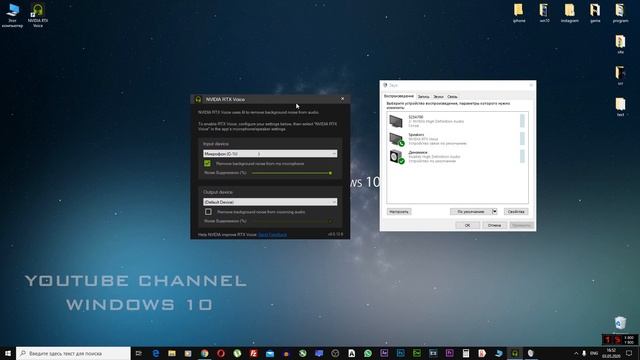The image size is (640, 360).
Task: Select the Воспроизведение tab in Sound dialog
Action: coord(399,96)
